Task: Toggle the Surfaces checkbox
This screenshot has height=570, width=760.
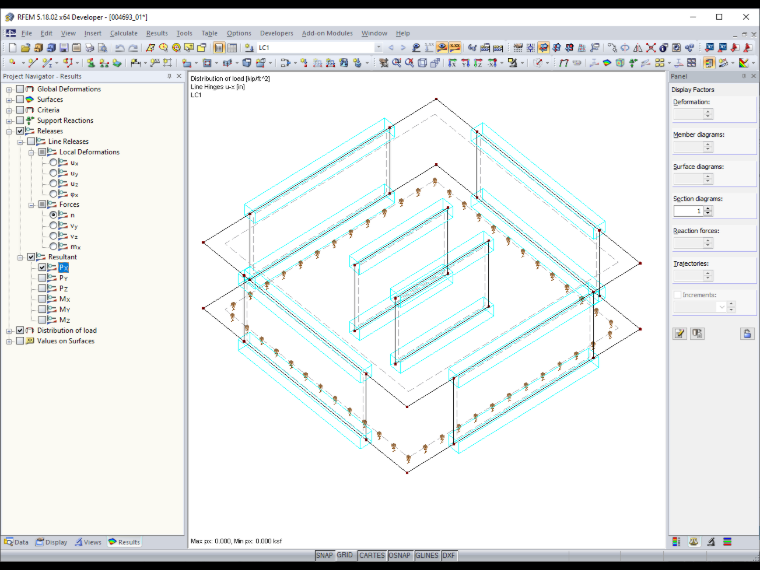Action: [20, 99]
